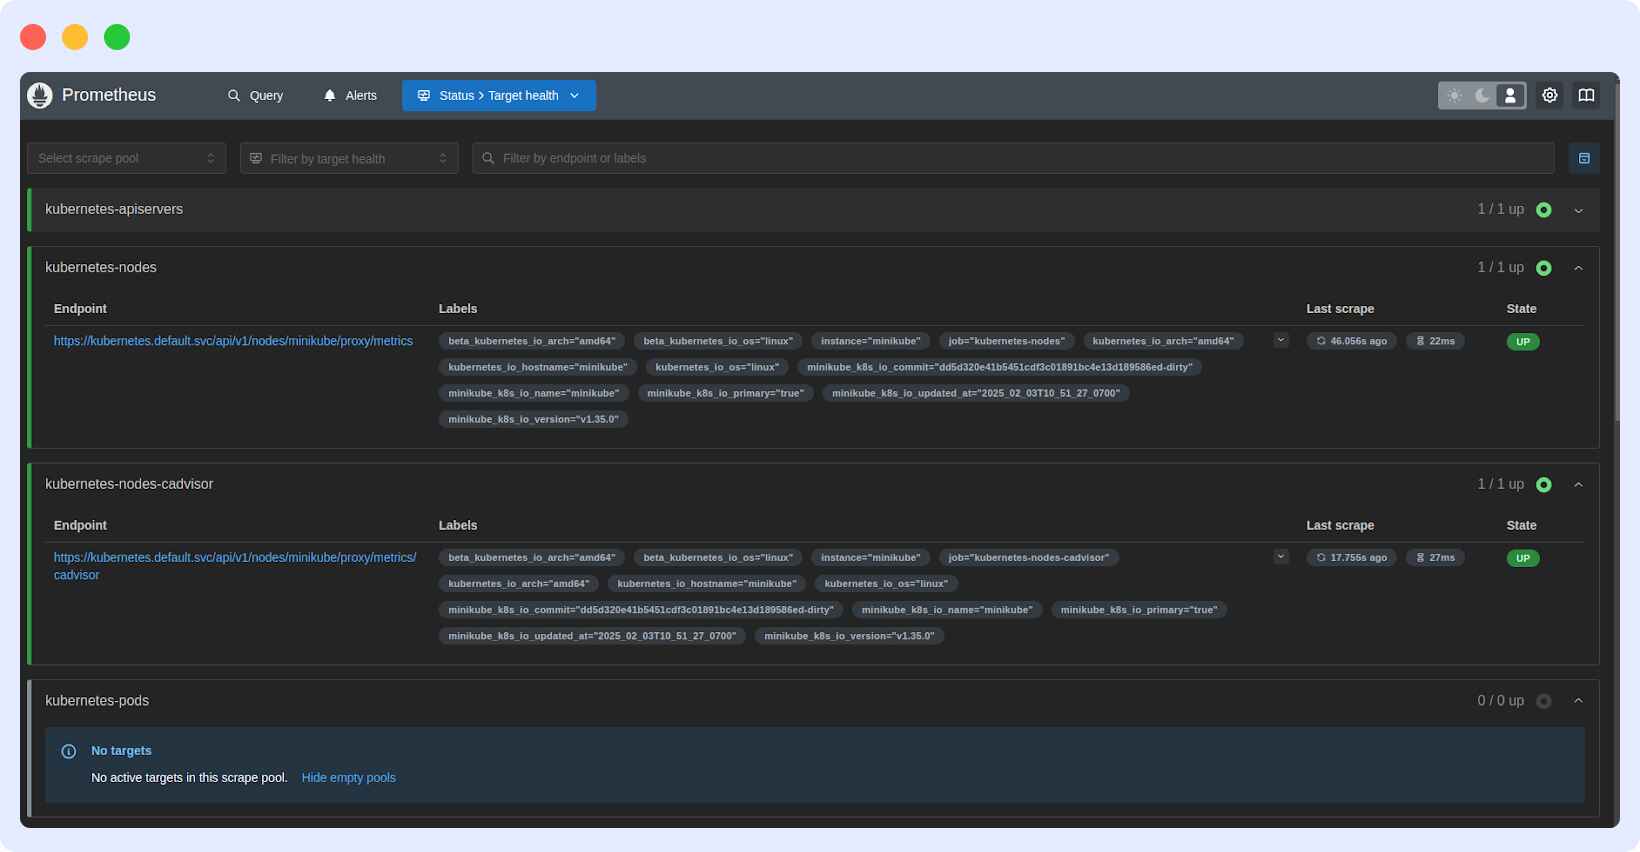Screen dimensions: 1640x852
Task: Click job="kubernetes-nodes-cadvisor" label badge
Action: tap(1029, 557)
